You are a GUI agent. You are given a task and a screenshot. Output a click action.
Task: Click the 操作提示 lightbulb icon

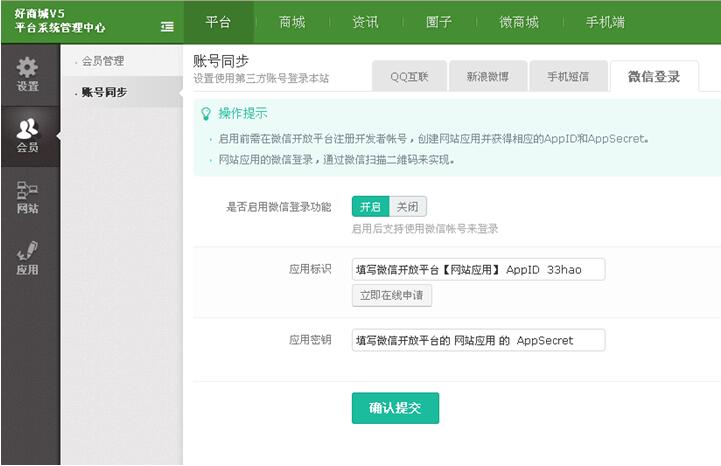tap(206, 113)
